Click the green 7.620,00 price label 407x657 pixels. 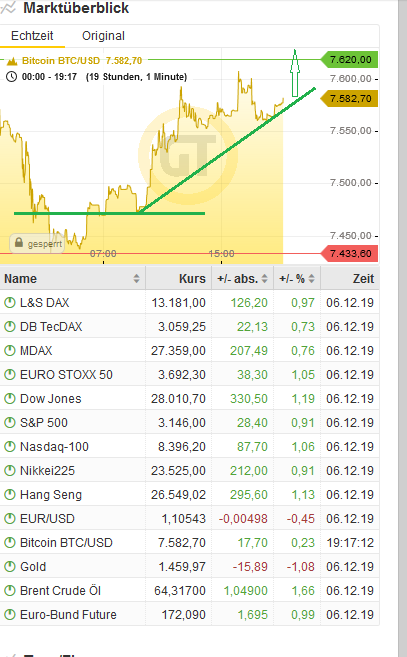pos(350,59)
